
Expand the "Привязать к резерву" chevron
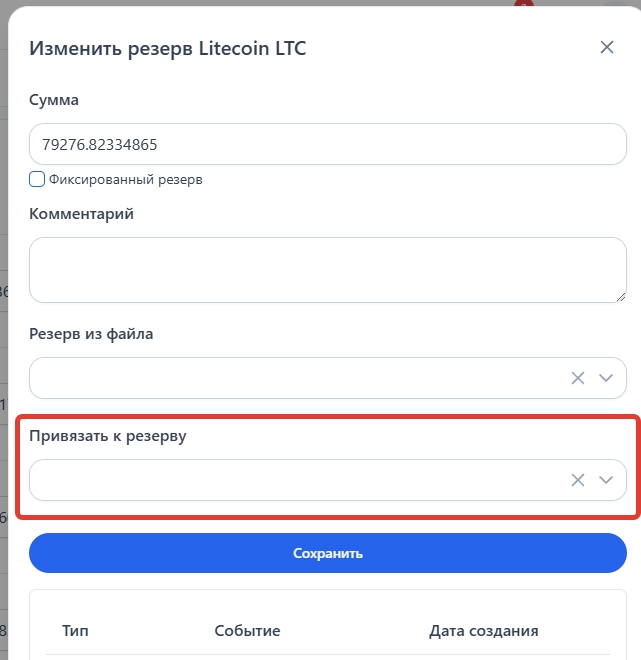click(605, 480)
